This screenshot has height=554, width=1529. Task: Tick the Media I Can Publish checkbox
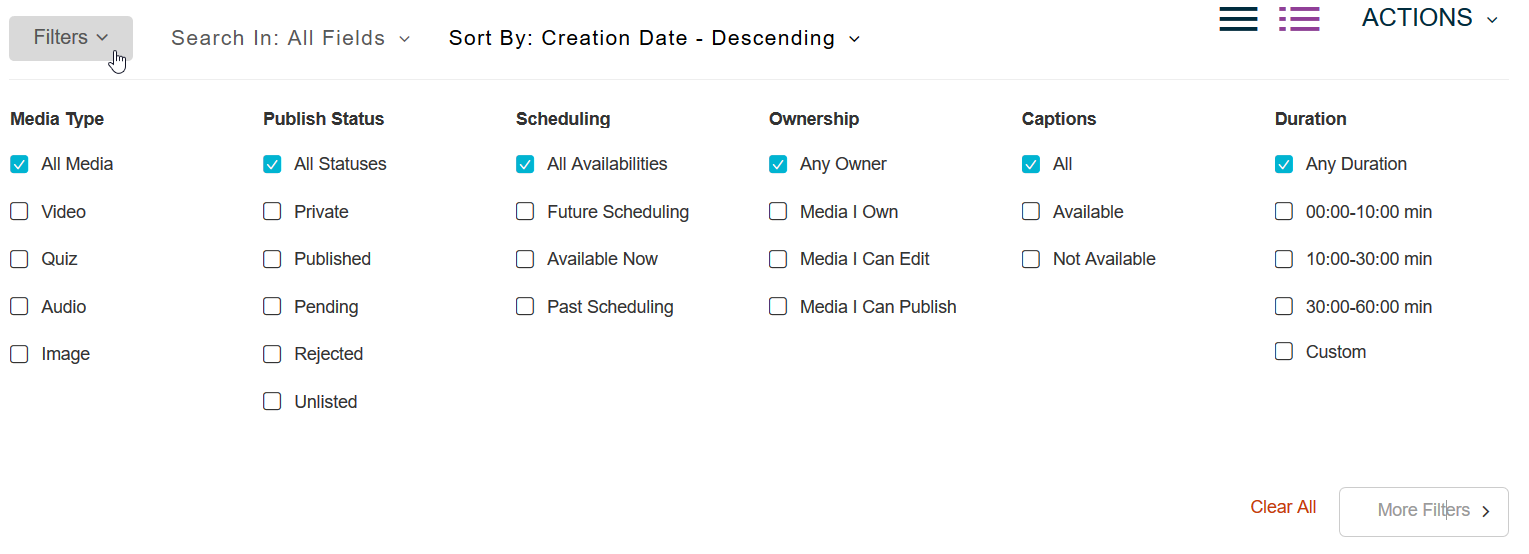click(778, 306)
